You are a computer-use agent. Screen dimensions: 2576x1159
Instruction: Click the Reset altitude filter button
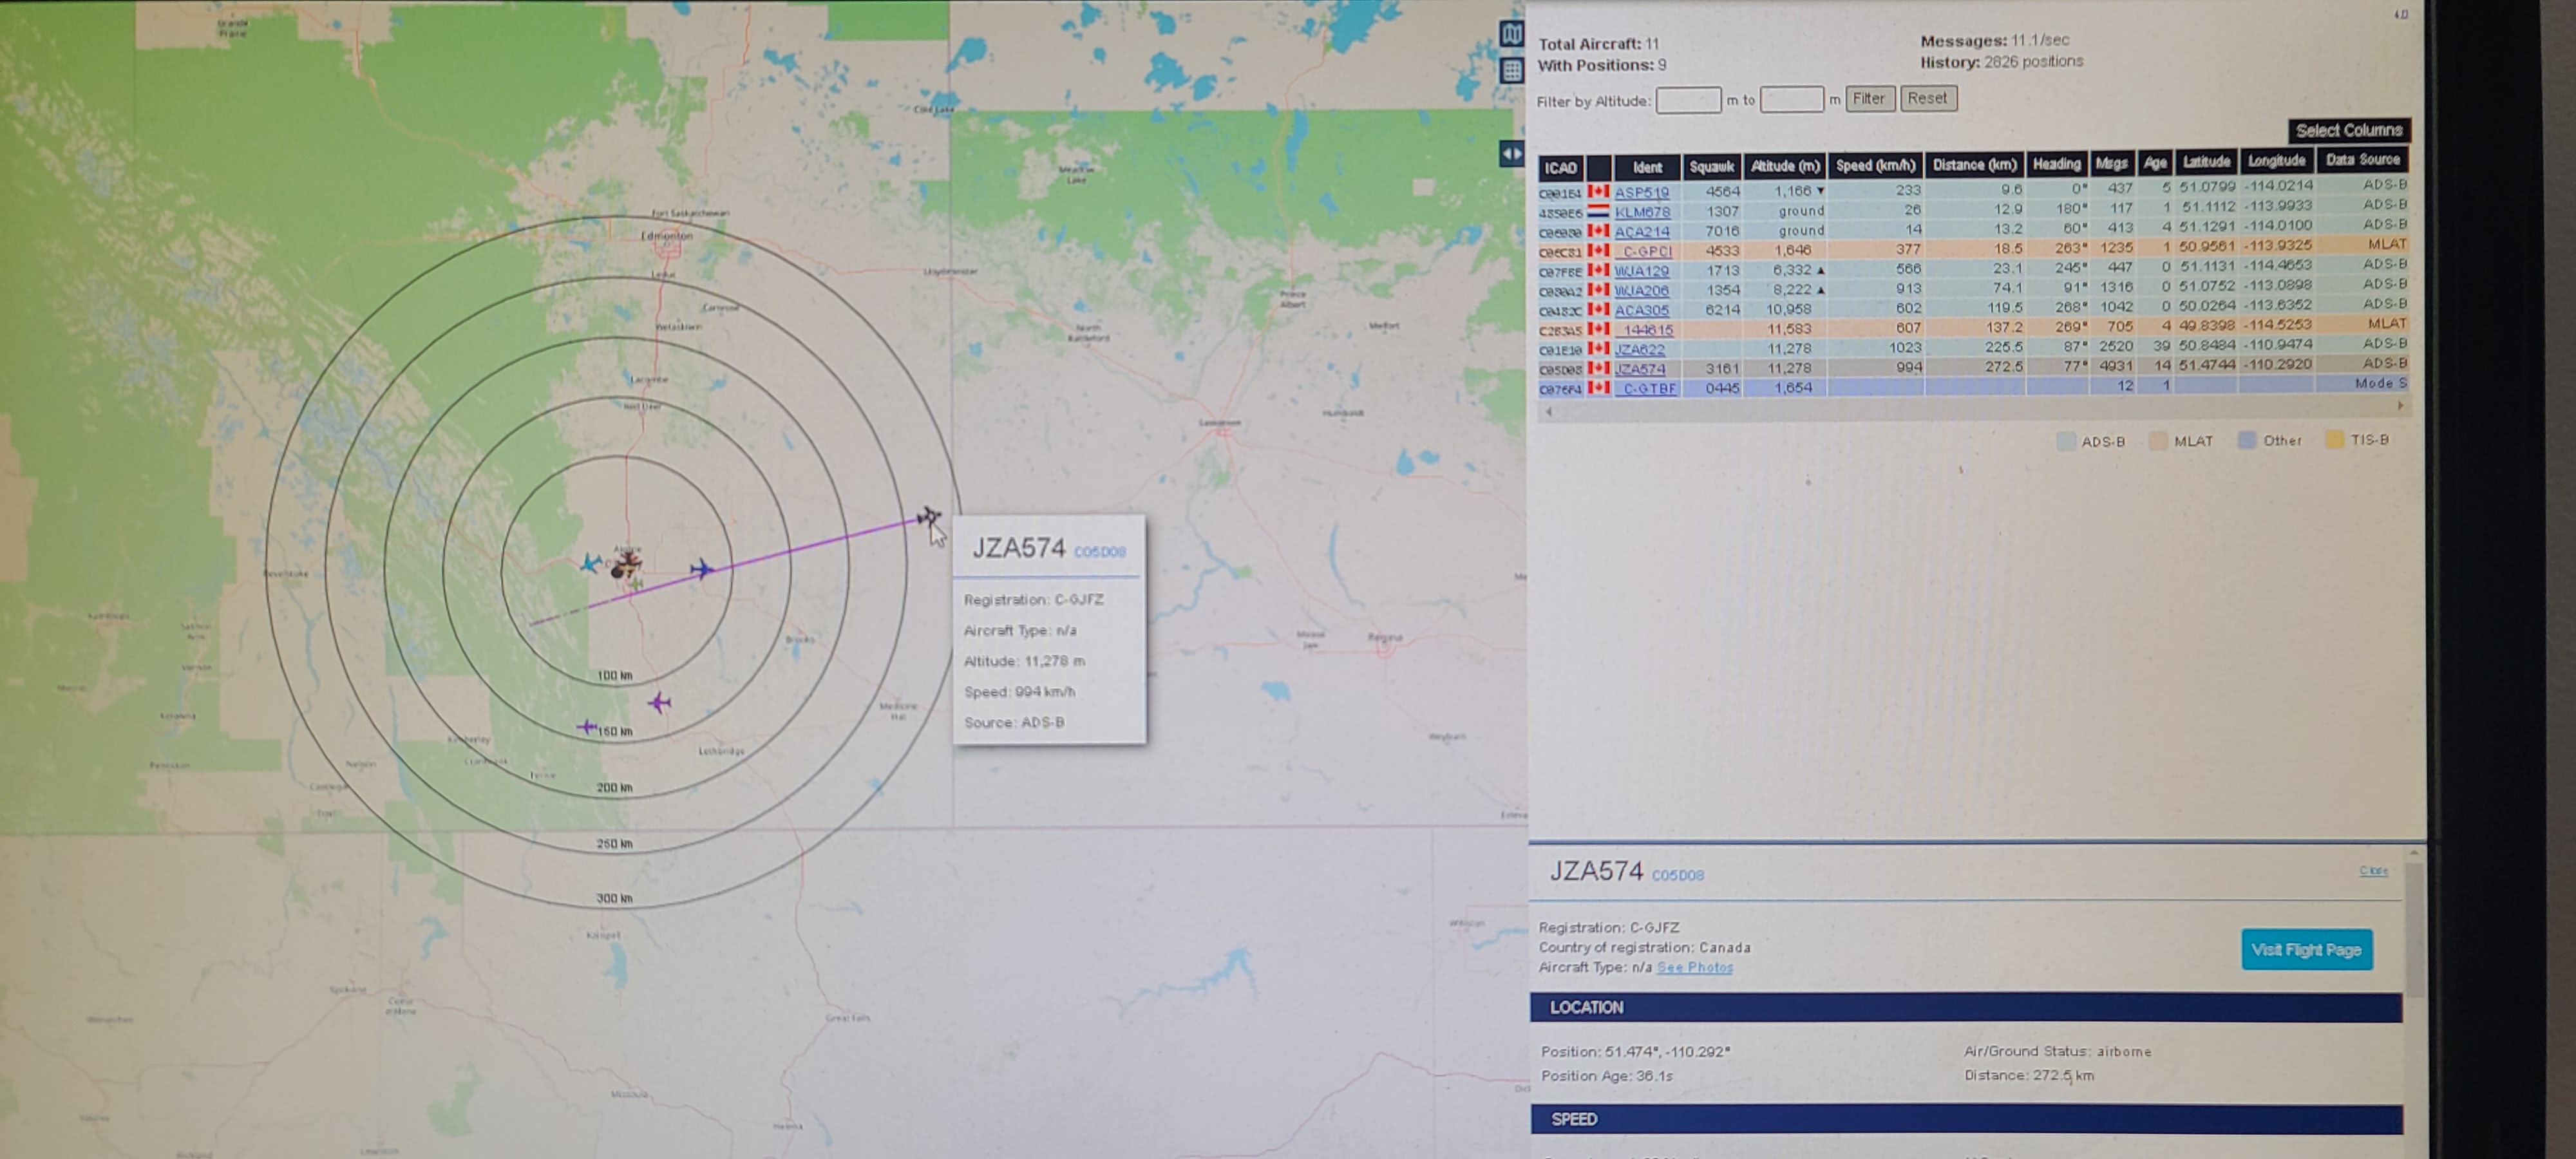pos(1927,98)
